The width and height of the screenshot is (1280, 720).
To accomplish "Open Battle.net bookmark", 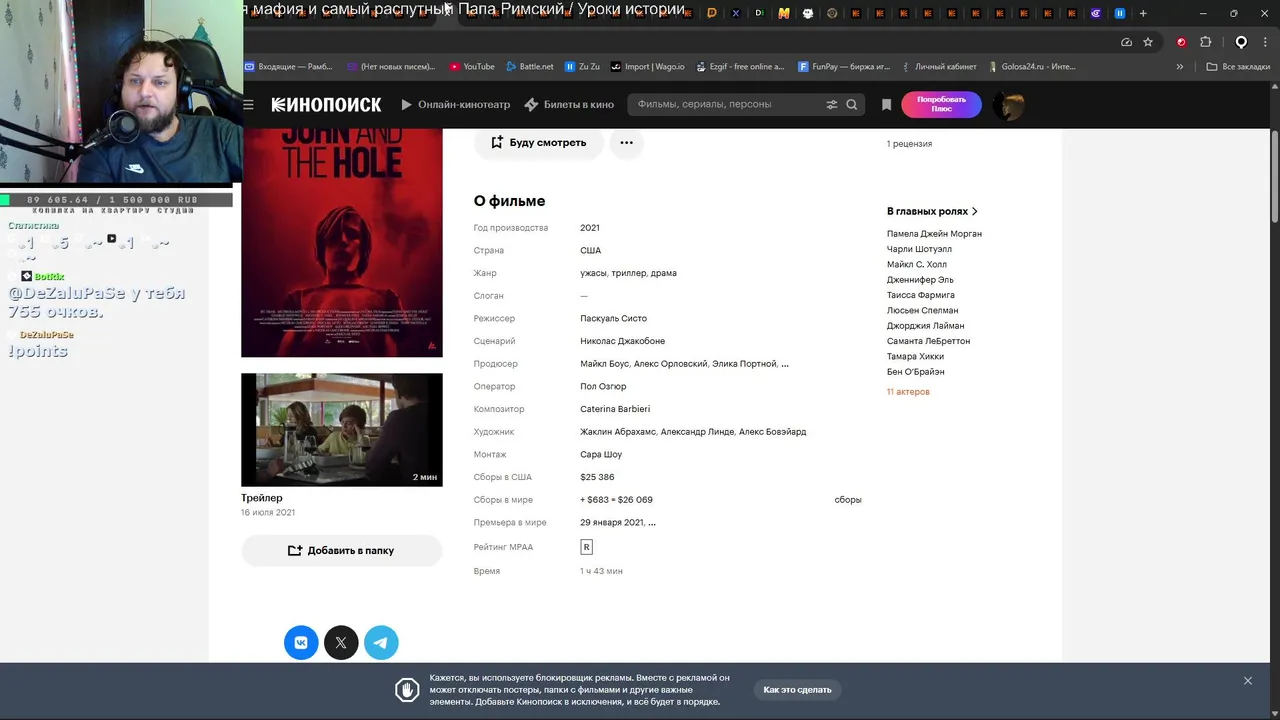I will pyautogui.click(x=529, y=67).
